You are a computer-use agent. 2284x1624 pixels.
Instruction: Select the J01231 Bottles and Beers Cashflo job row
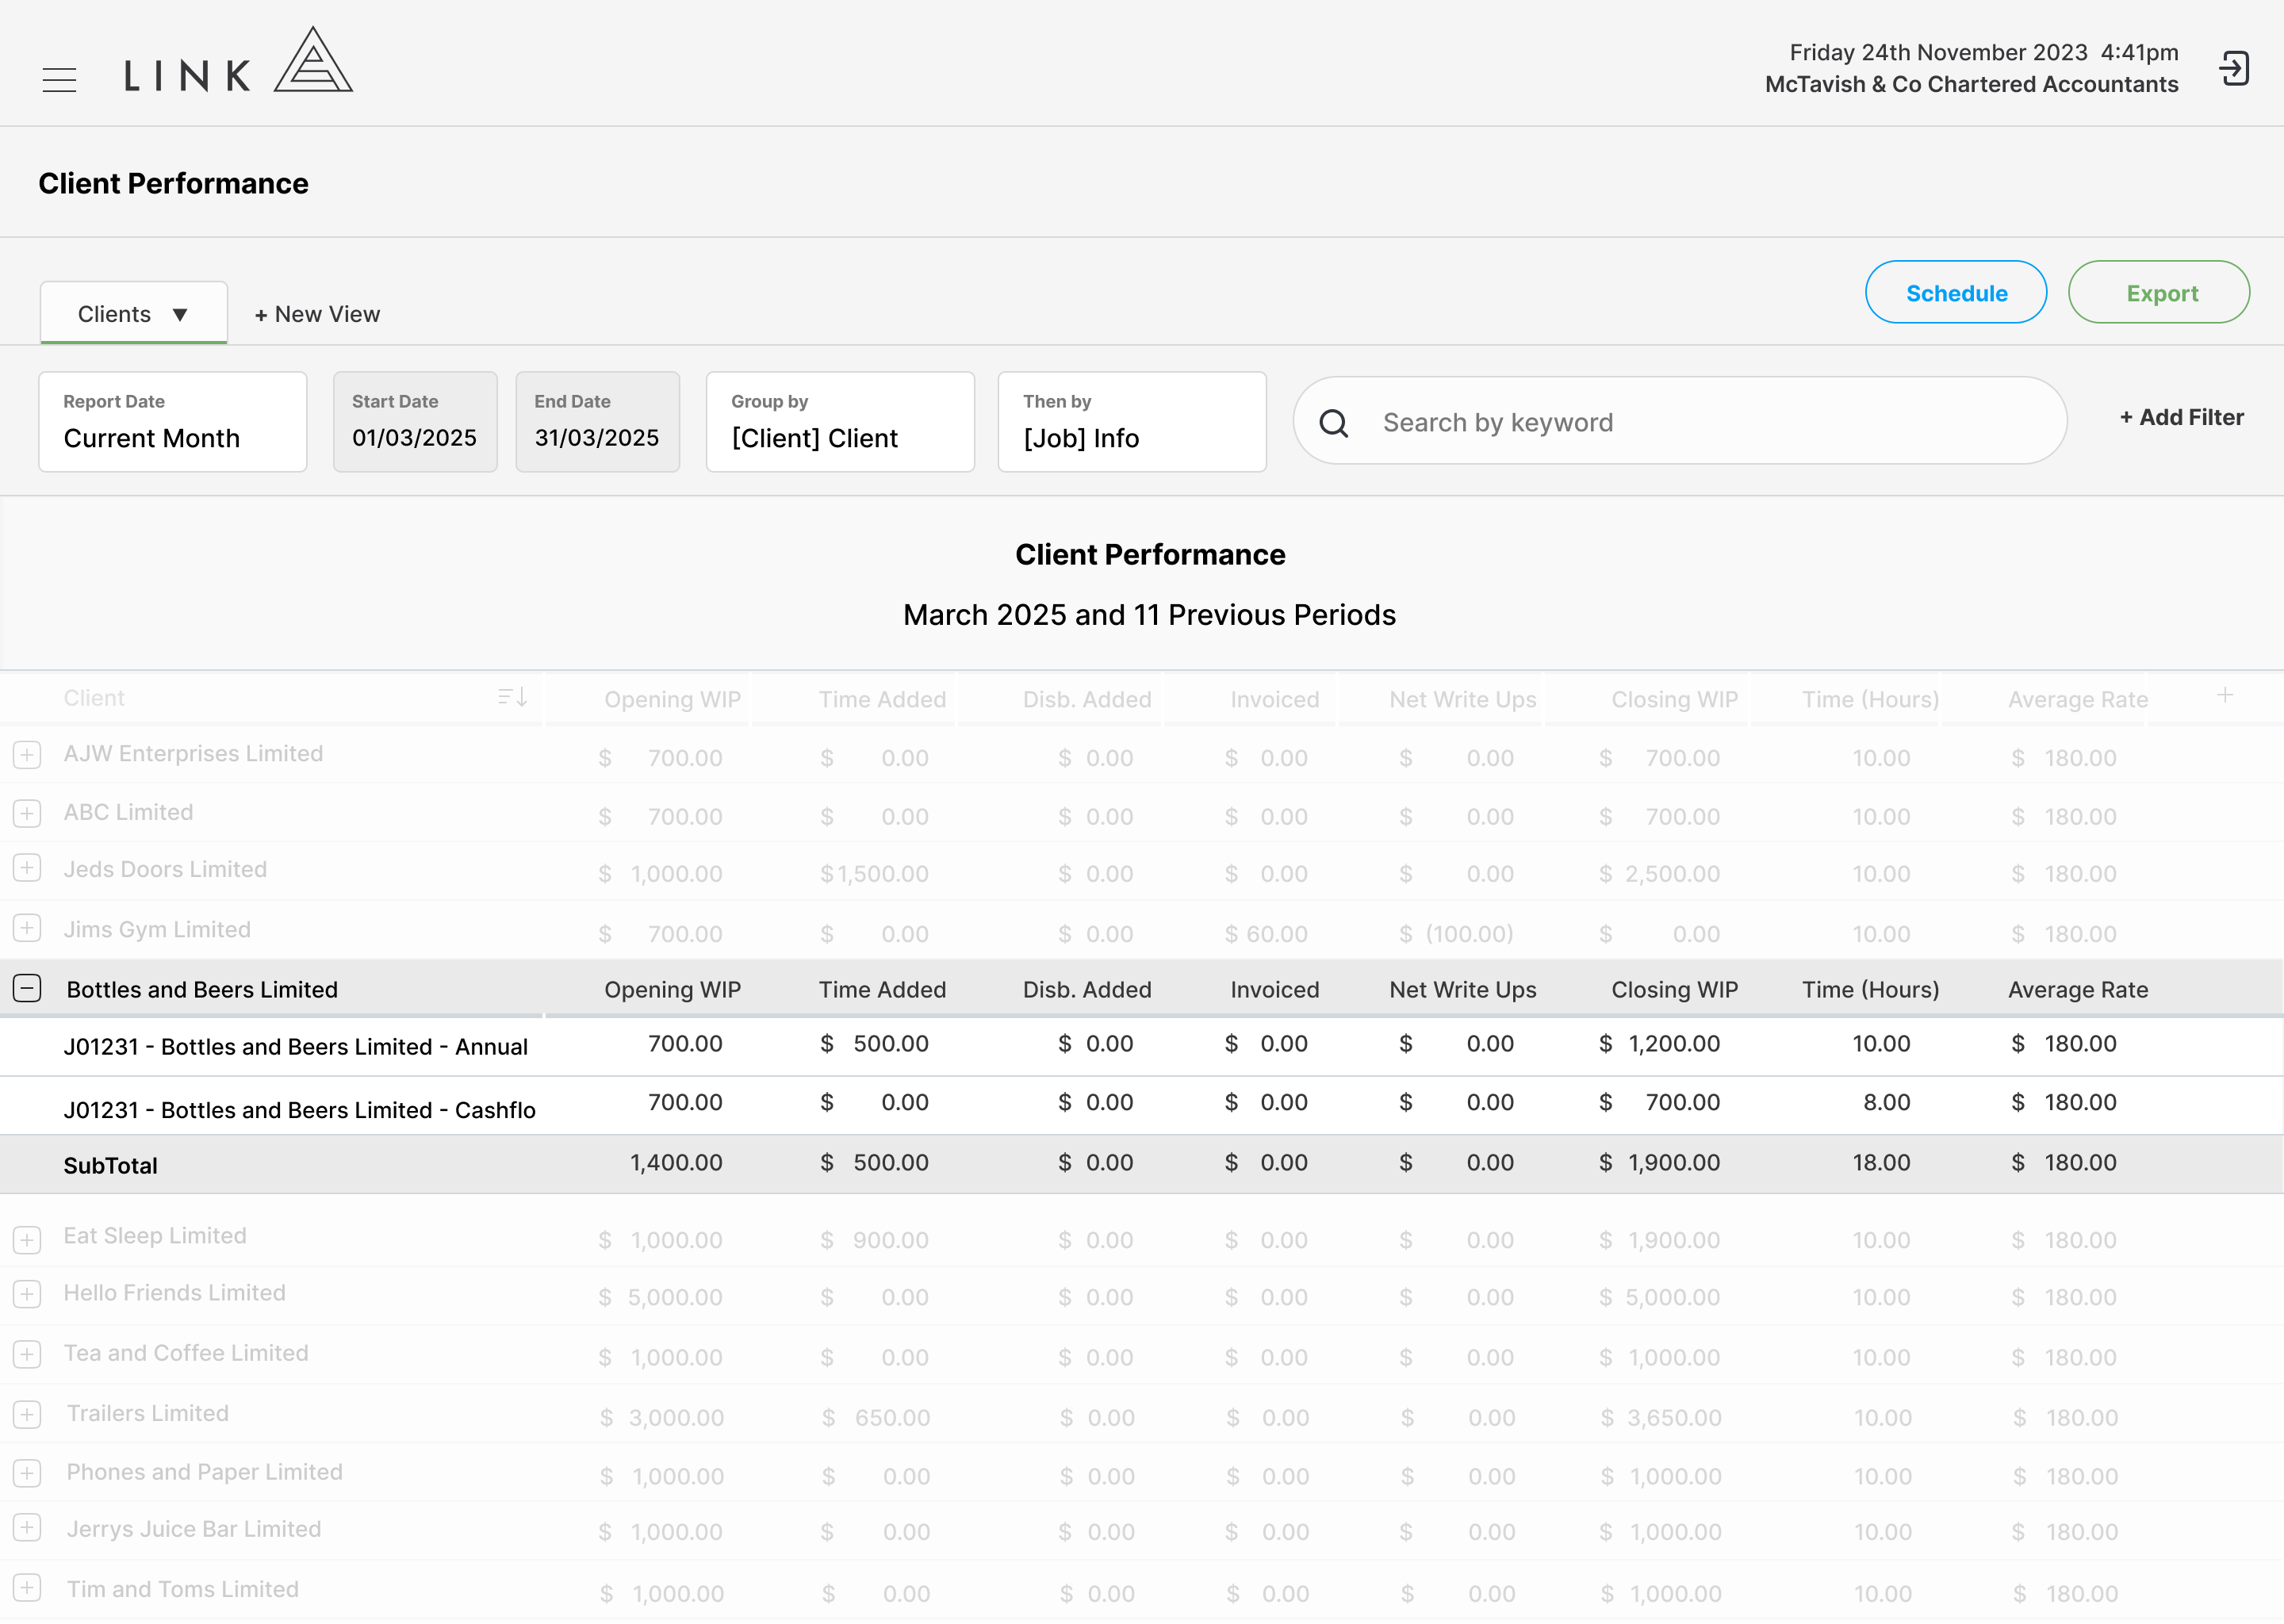click(x=1141, y=1105)
